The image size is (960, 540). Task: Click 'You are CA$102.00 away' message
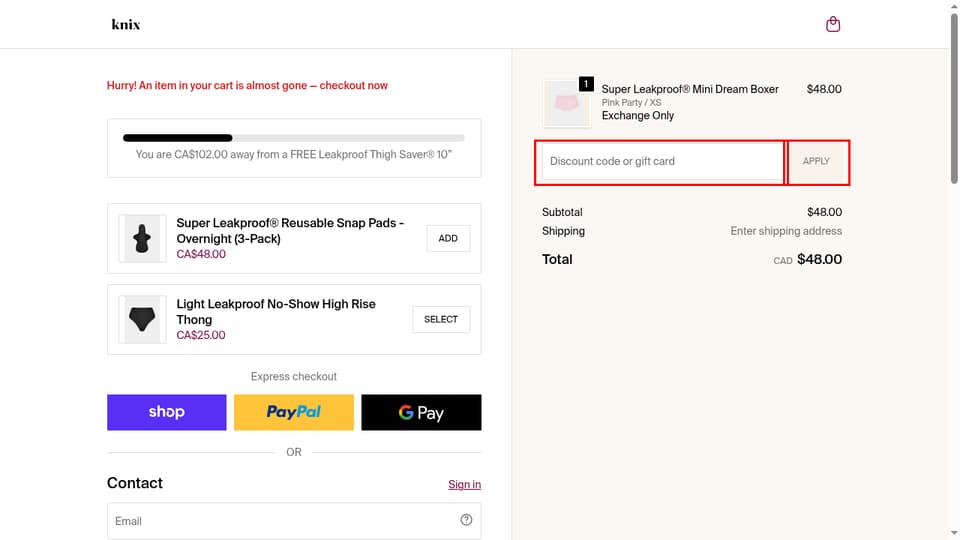pyautogui.click(x=294, y=154)
